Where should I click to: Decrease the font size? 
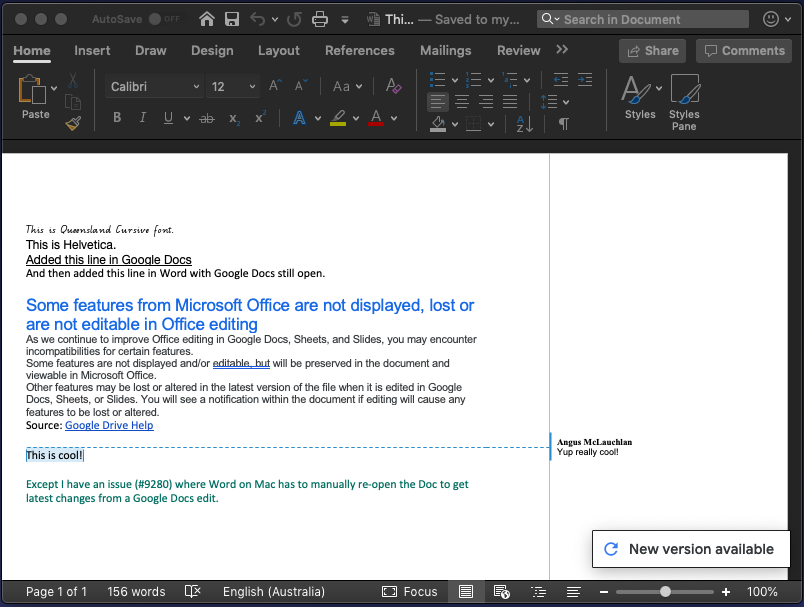click(x=301, y=86)
